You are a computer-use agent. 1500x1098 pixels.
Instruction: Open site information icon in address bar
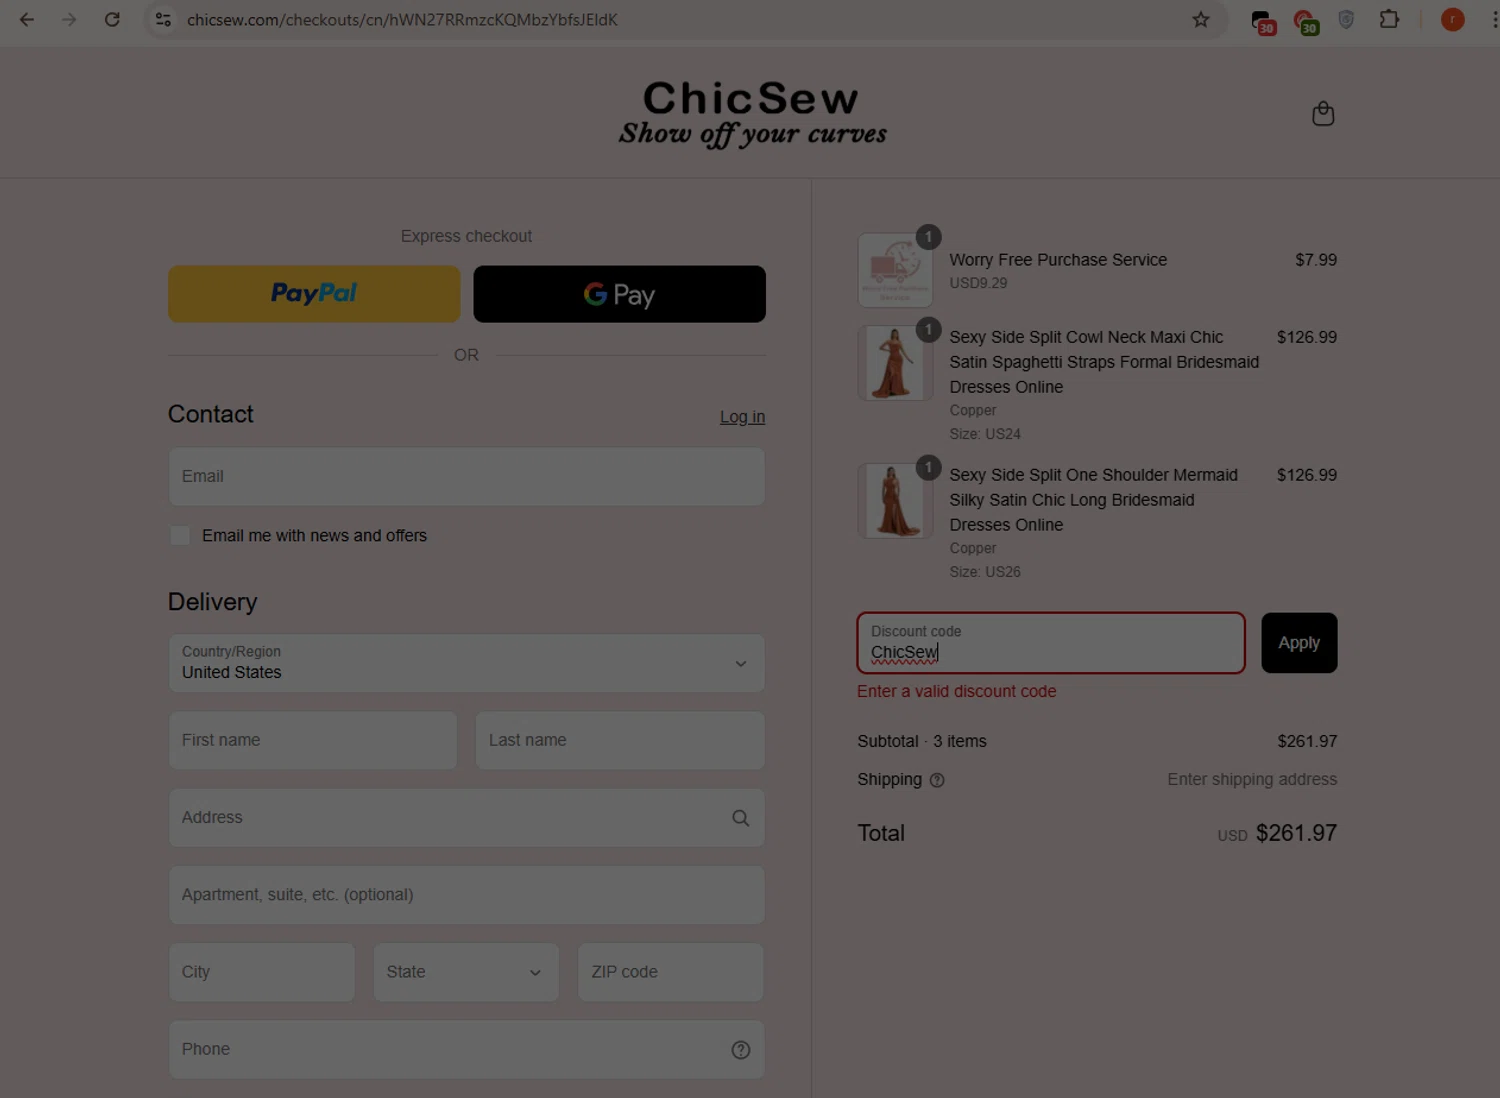tap(163, 19)
